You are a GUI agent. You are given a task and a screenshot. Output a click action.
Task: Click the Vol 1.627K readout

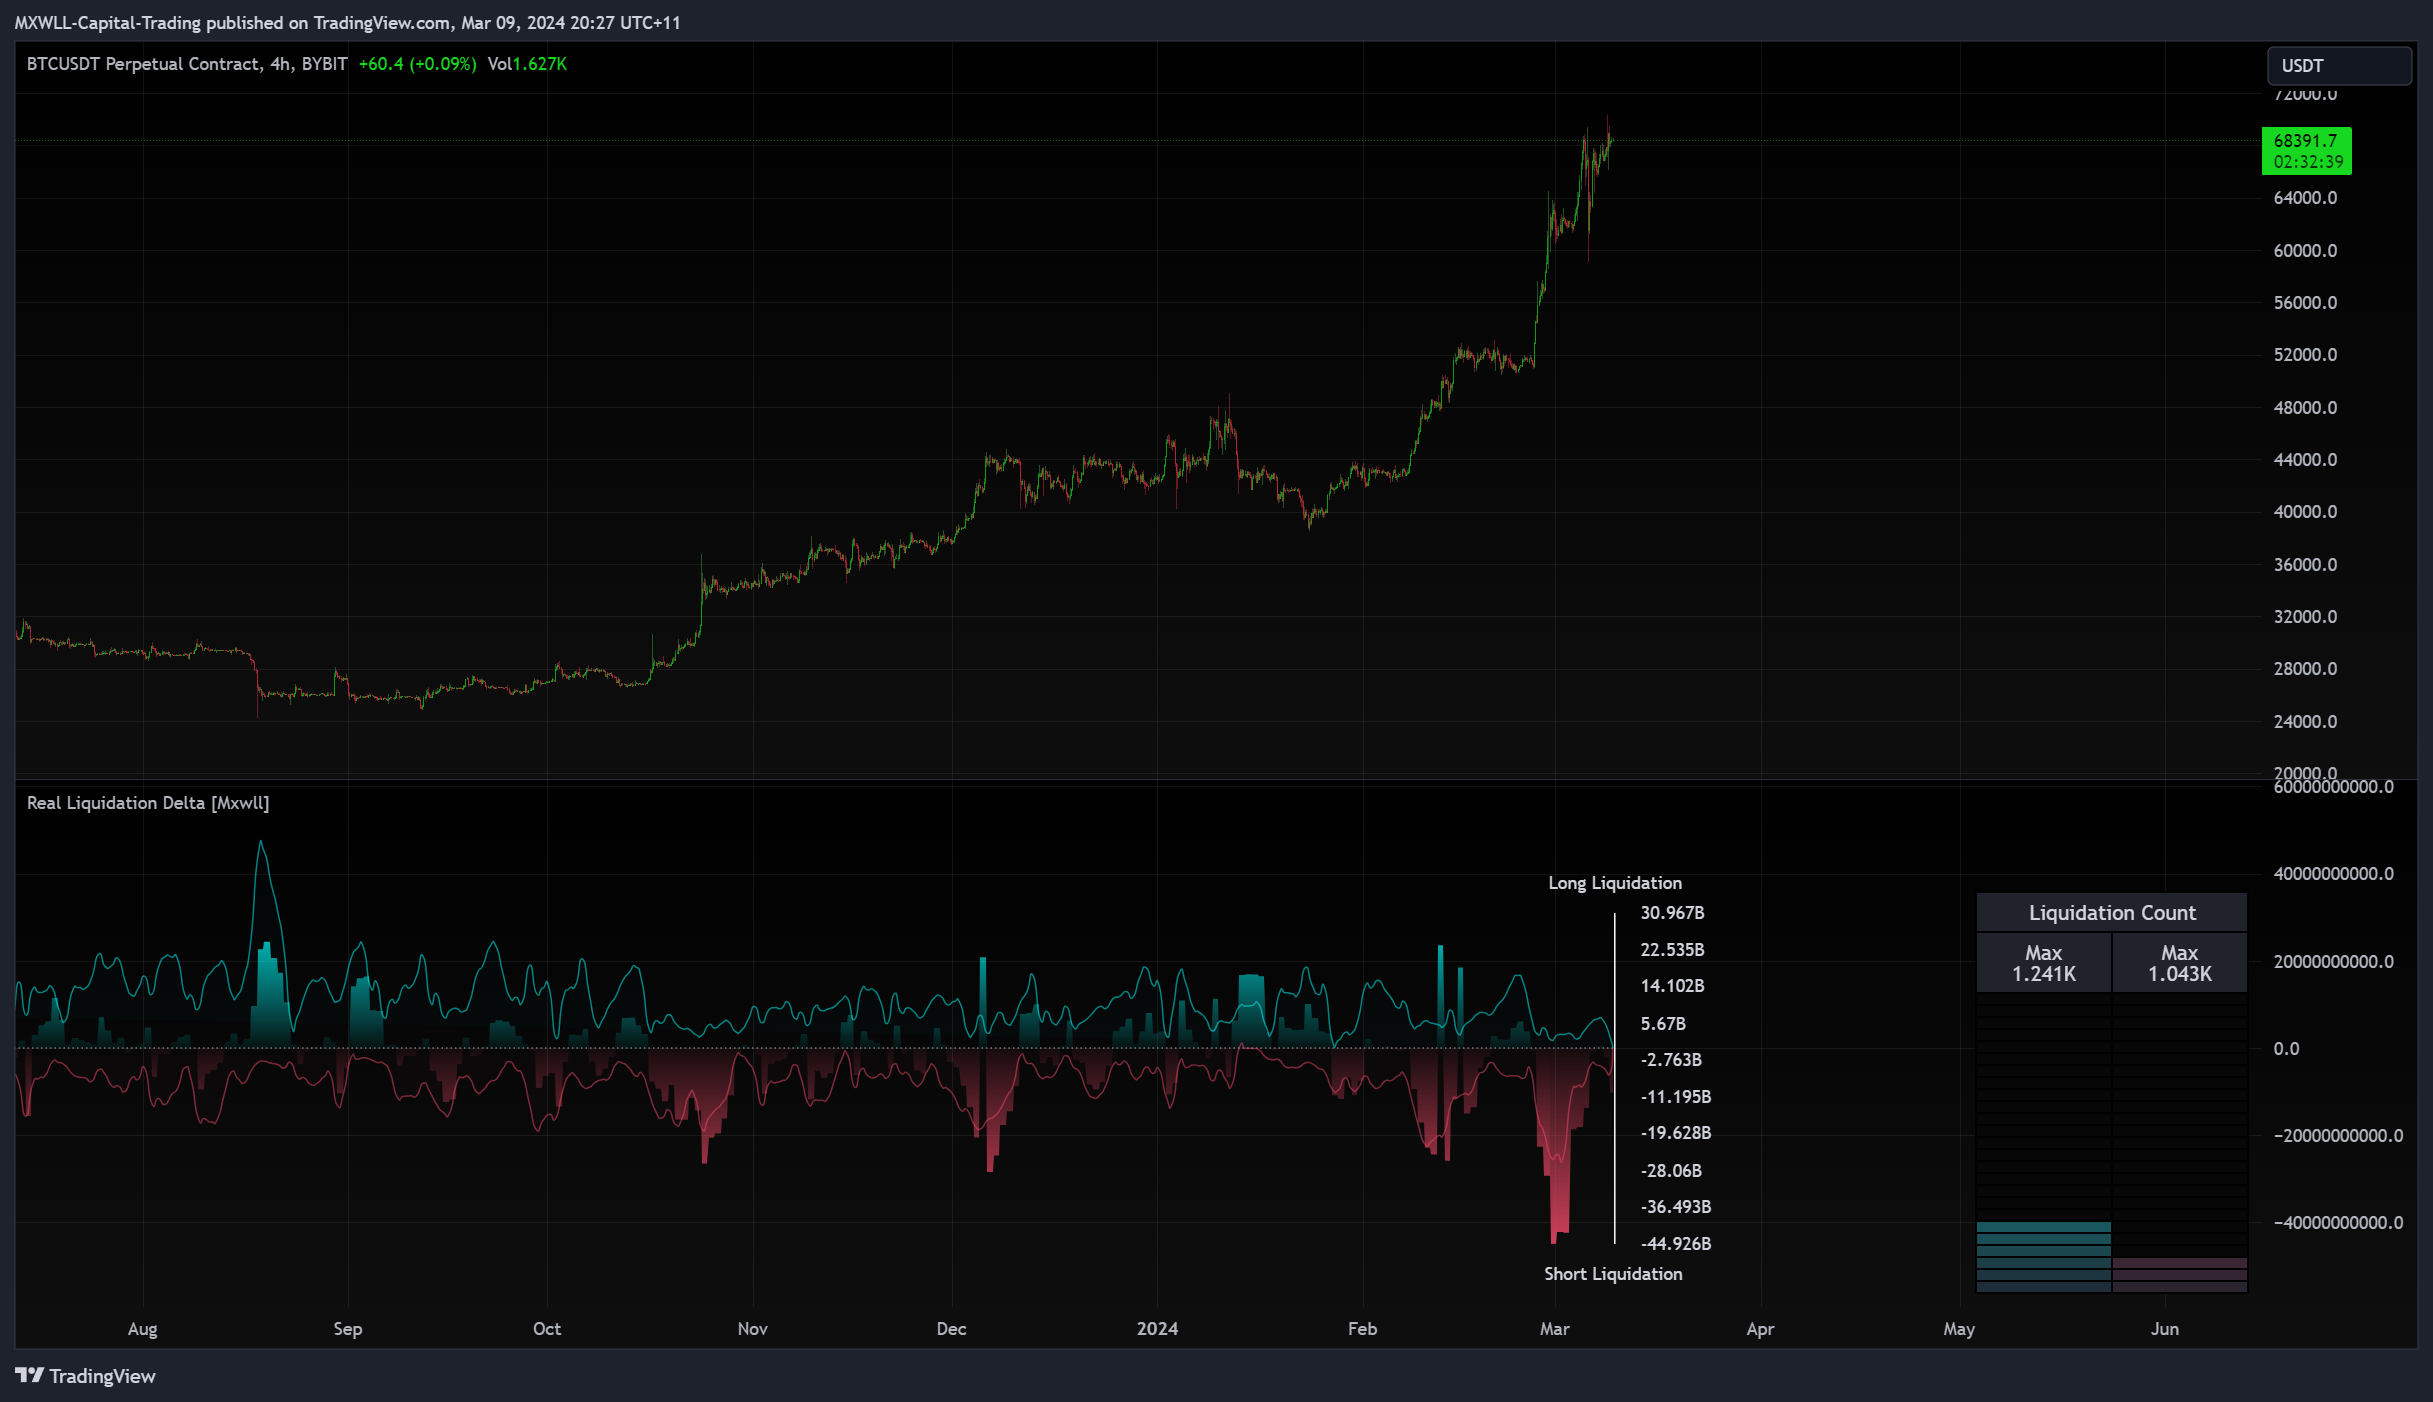(527, 64)
